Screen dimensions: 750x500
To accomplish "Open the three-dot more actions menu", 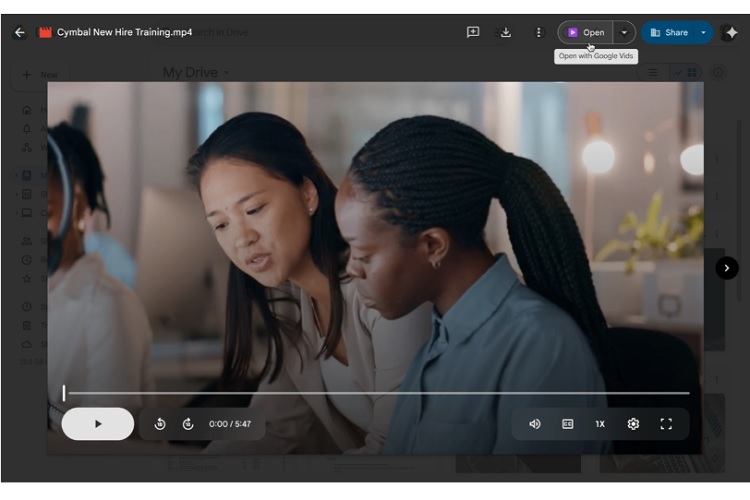I will [x=539, y=32].
